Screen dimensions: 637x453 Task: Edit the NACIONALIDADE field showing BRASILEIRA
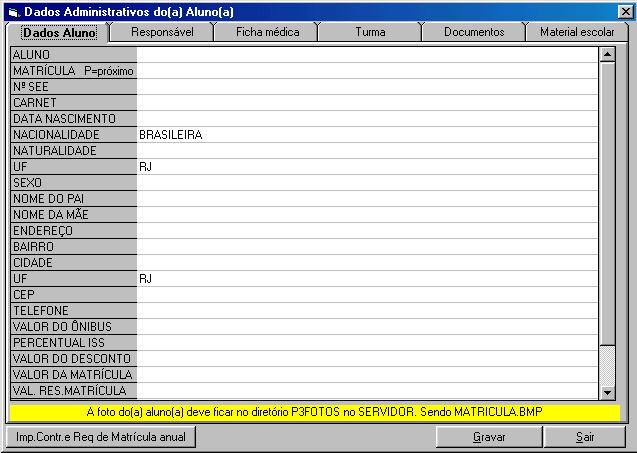(x=366, y=135)
